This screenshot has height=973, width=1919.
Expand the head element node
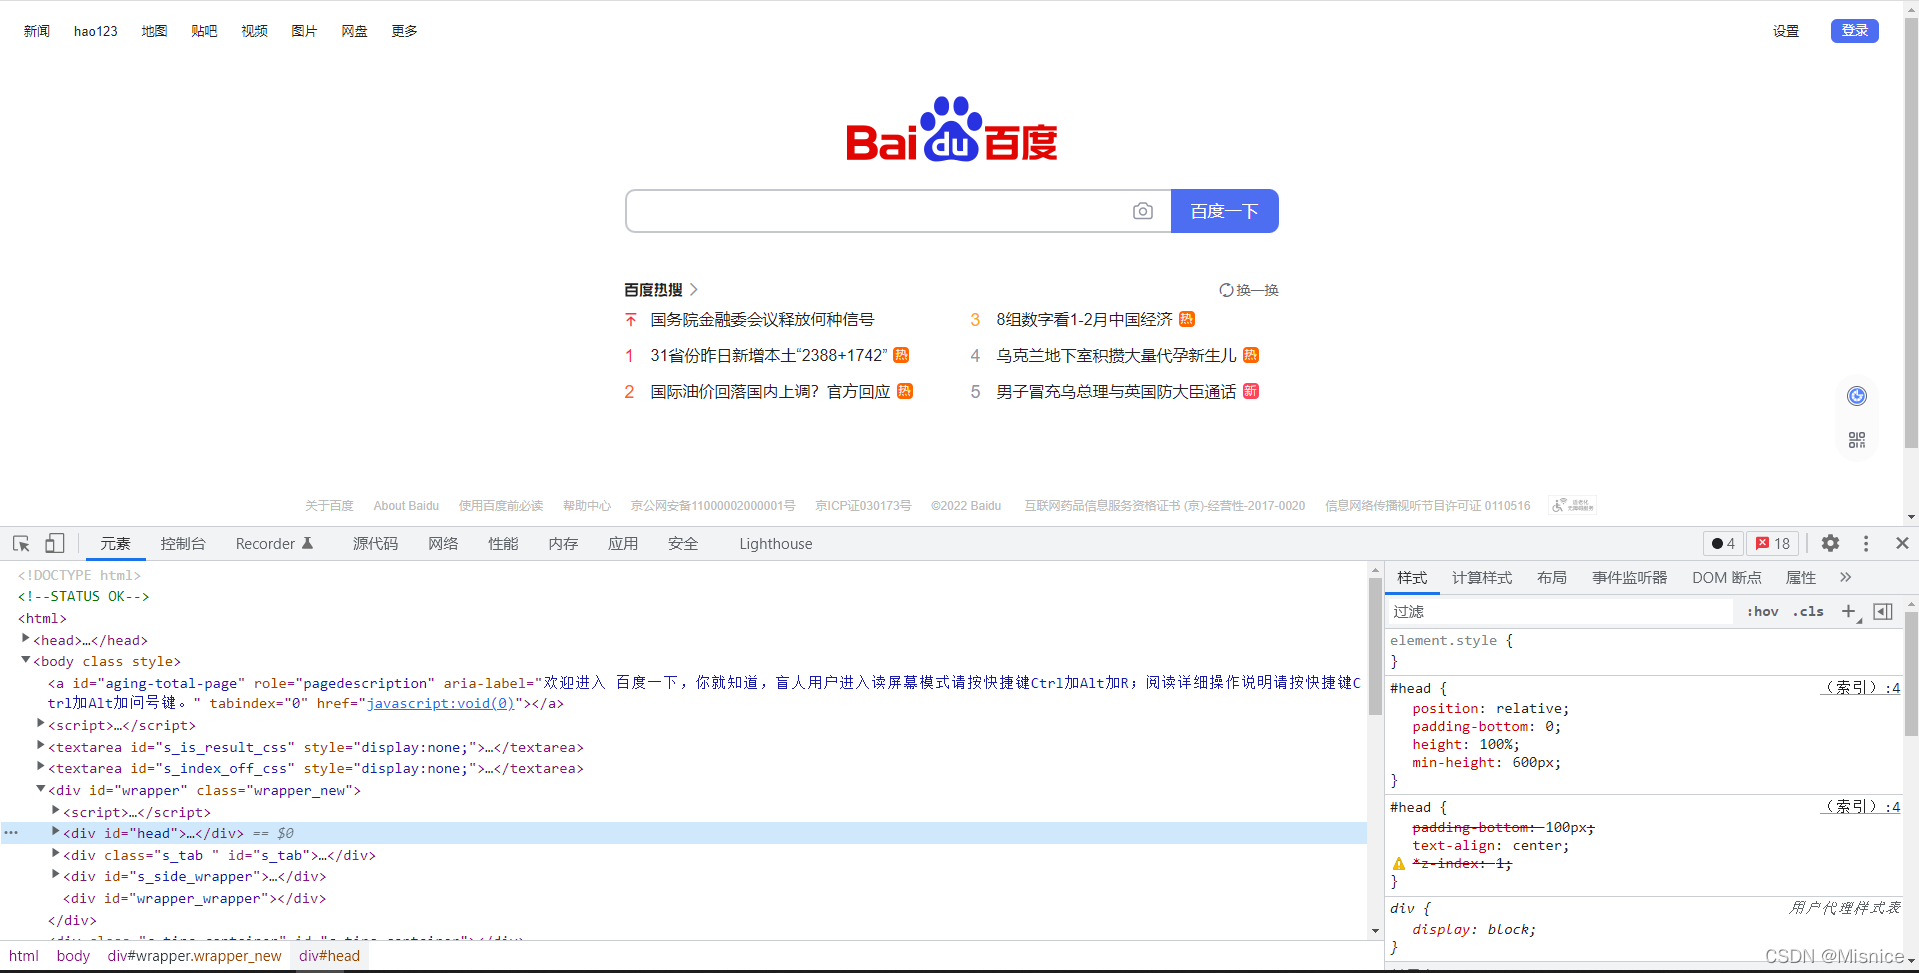(x=26, y=638)
